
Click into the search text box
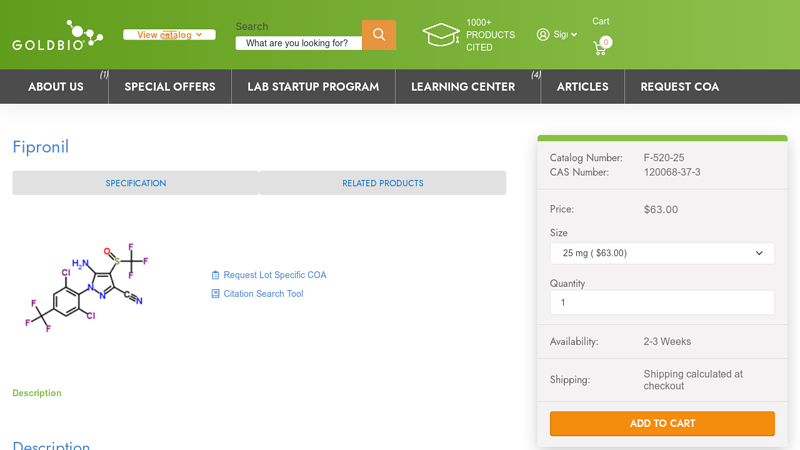point(298,43)
